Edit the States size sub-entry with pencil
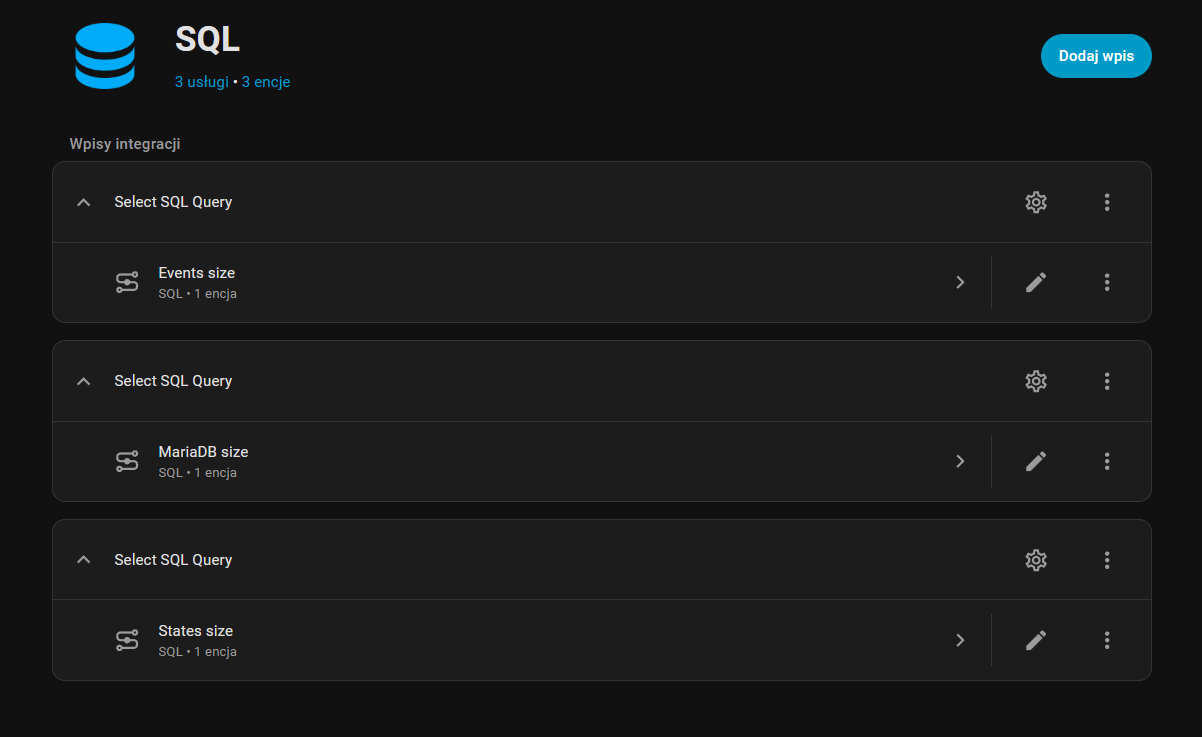This screenshot has height=737, width=1202. (1036, 640)
